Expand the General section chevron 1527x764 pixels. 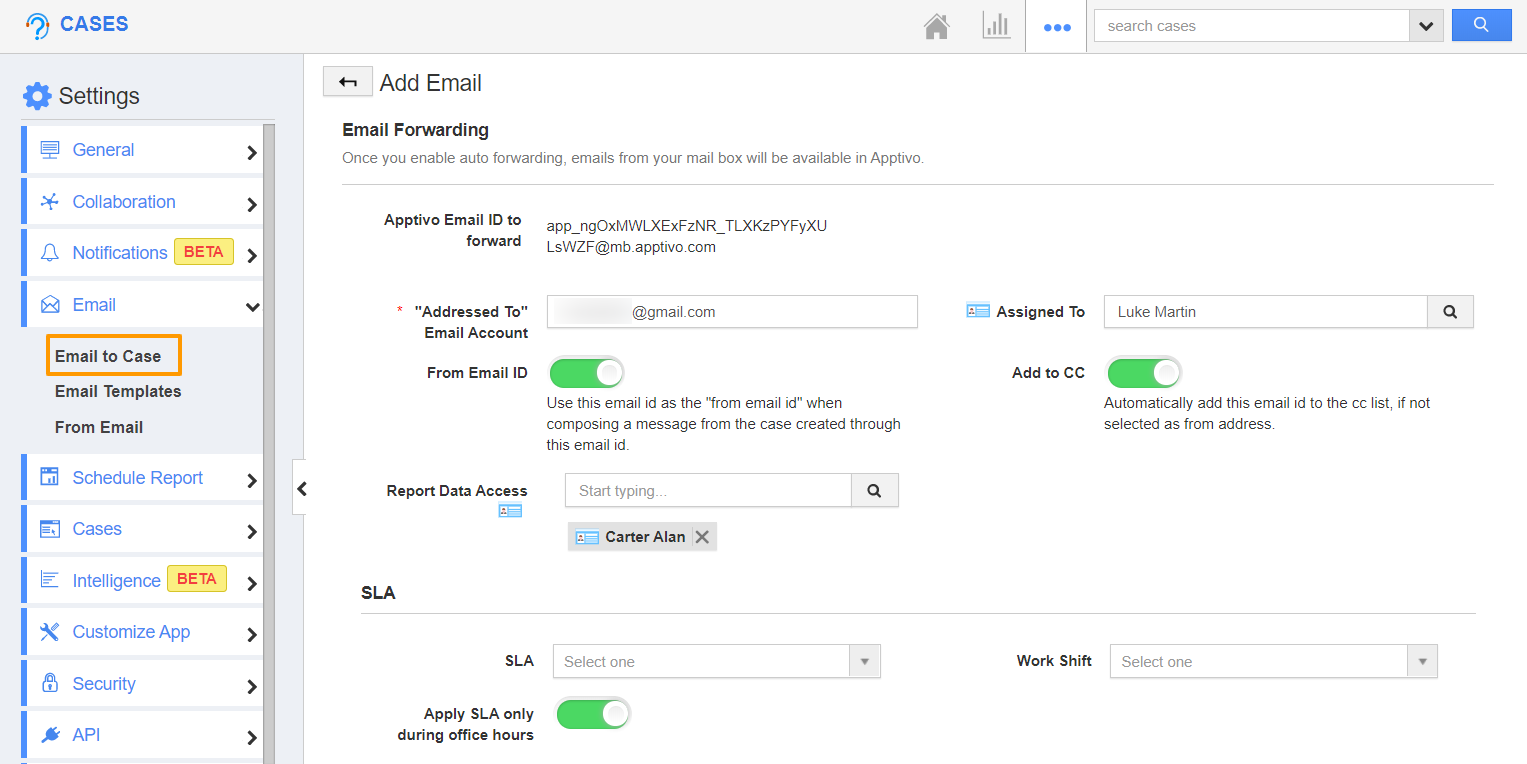click(x=251, y=153)
